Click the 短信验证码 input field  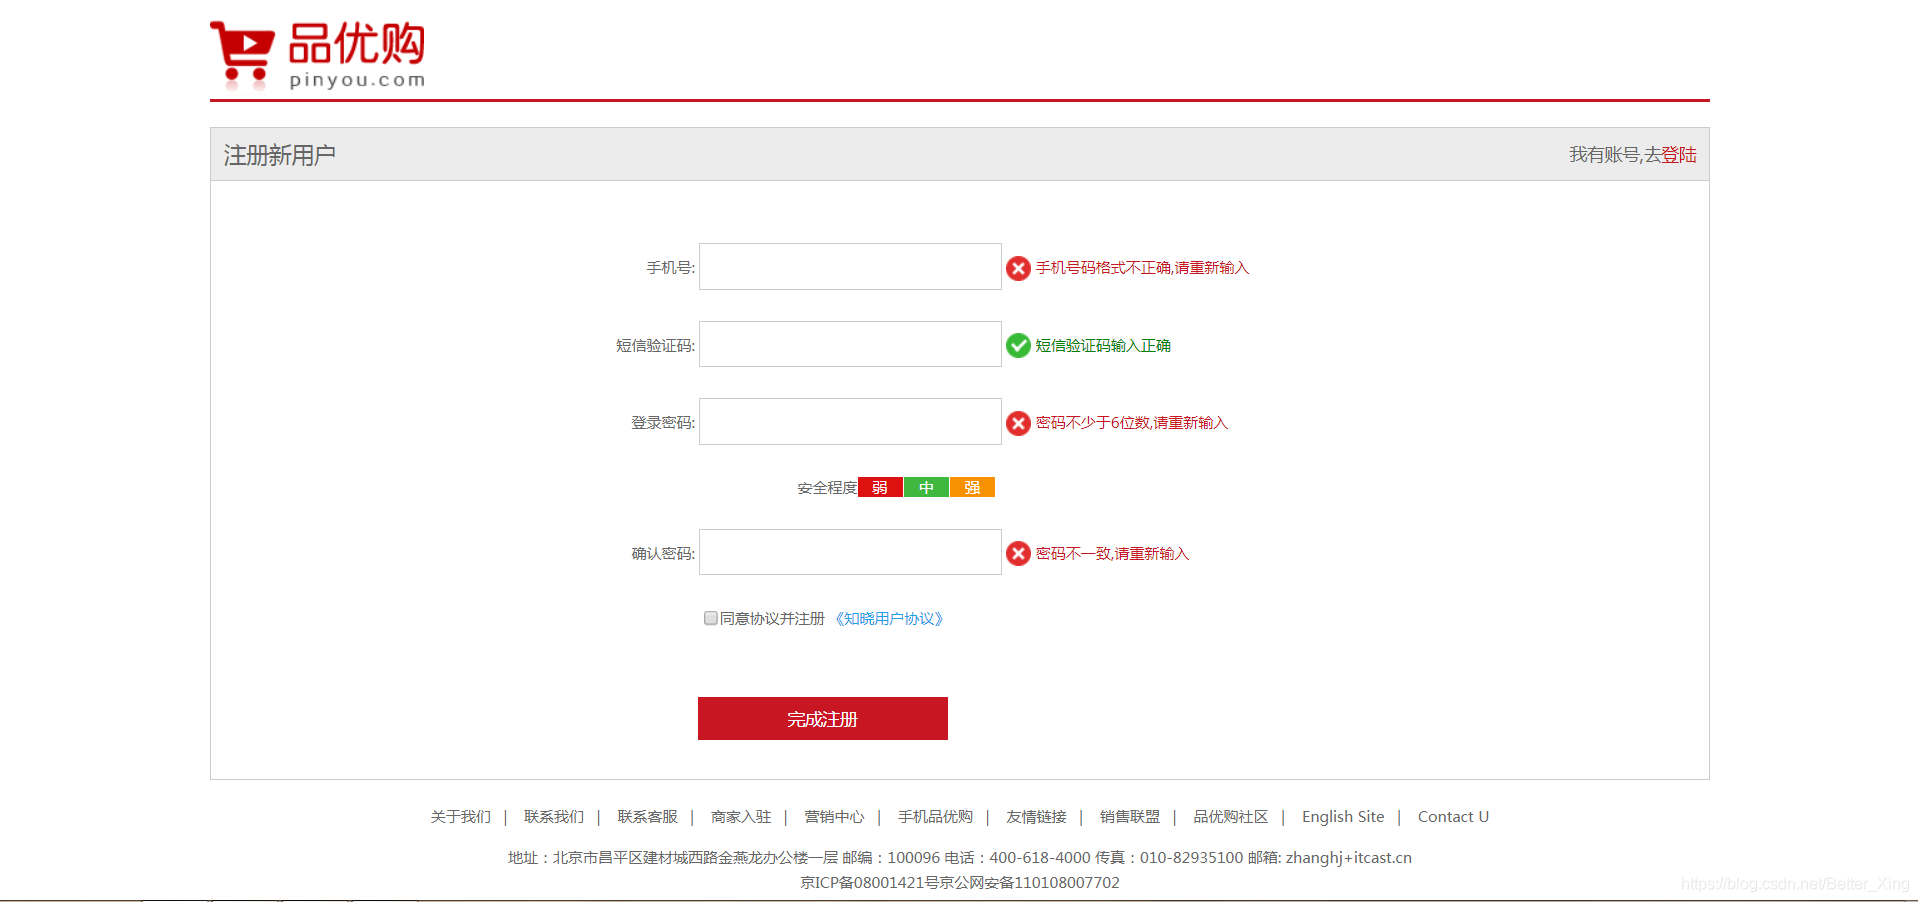[x=849, y=344]
